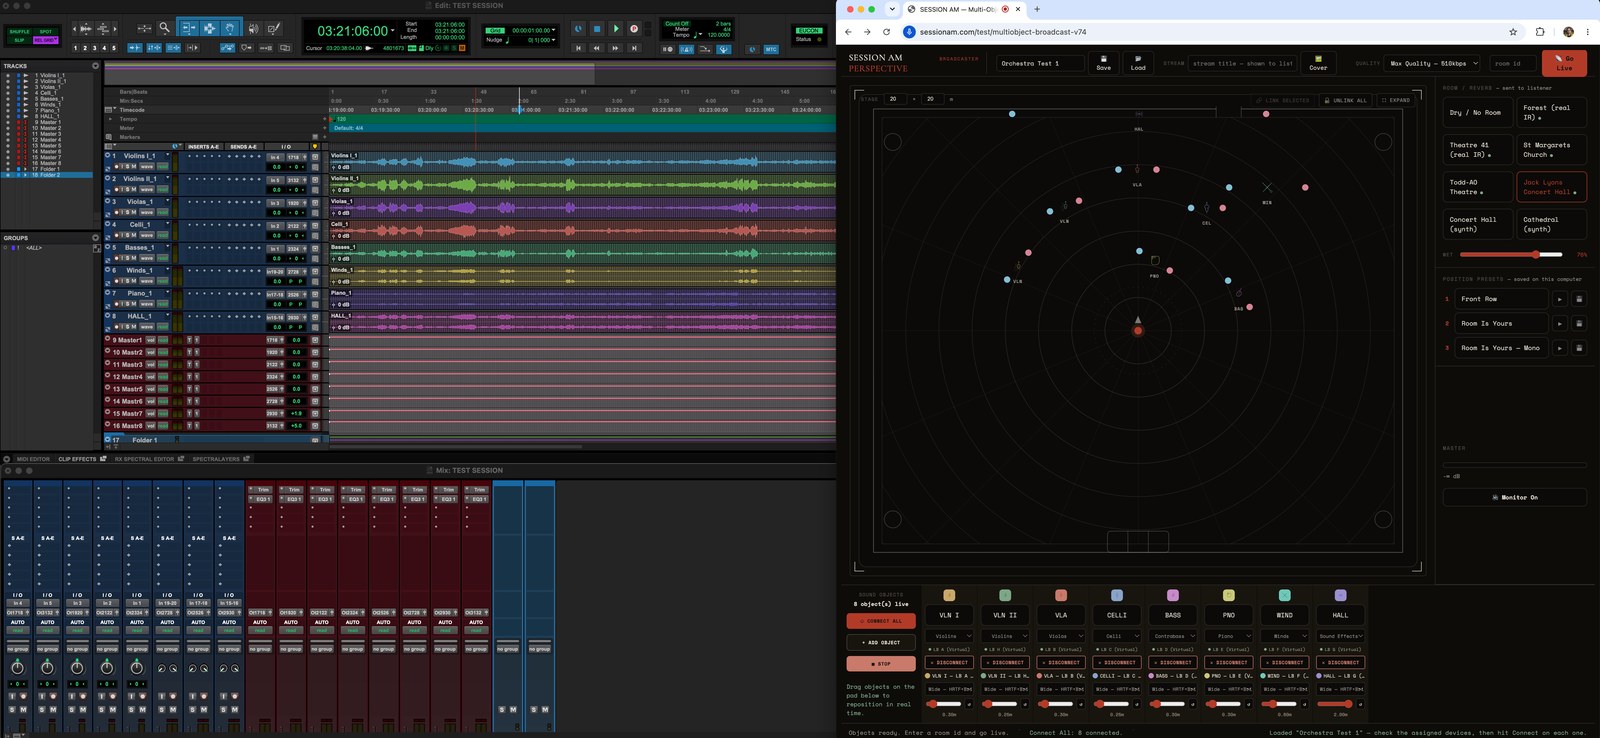
Task: Play the Front Row position preset
Action: (1559, 299)
